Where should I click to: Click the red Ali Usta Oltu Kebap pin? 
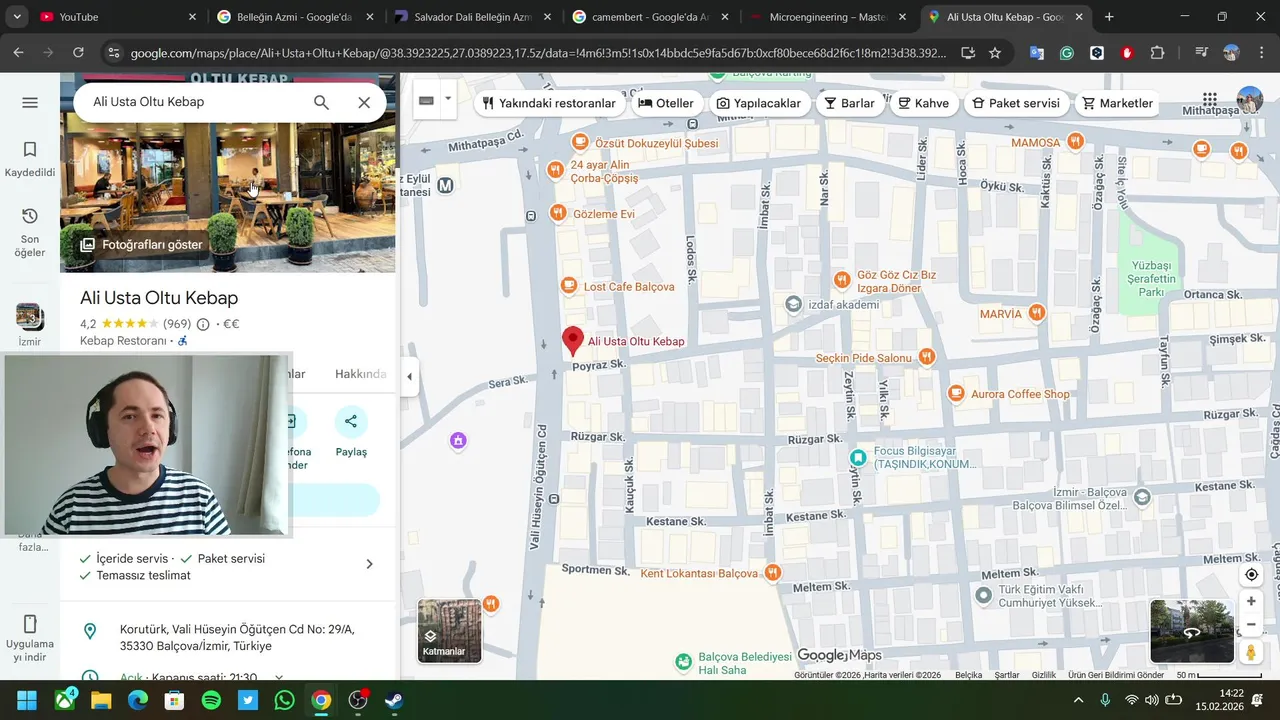573,340
